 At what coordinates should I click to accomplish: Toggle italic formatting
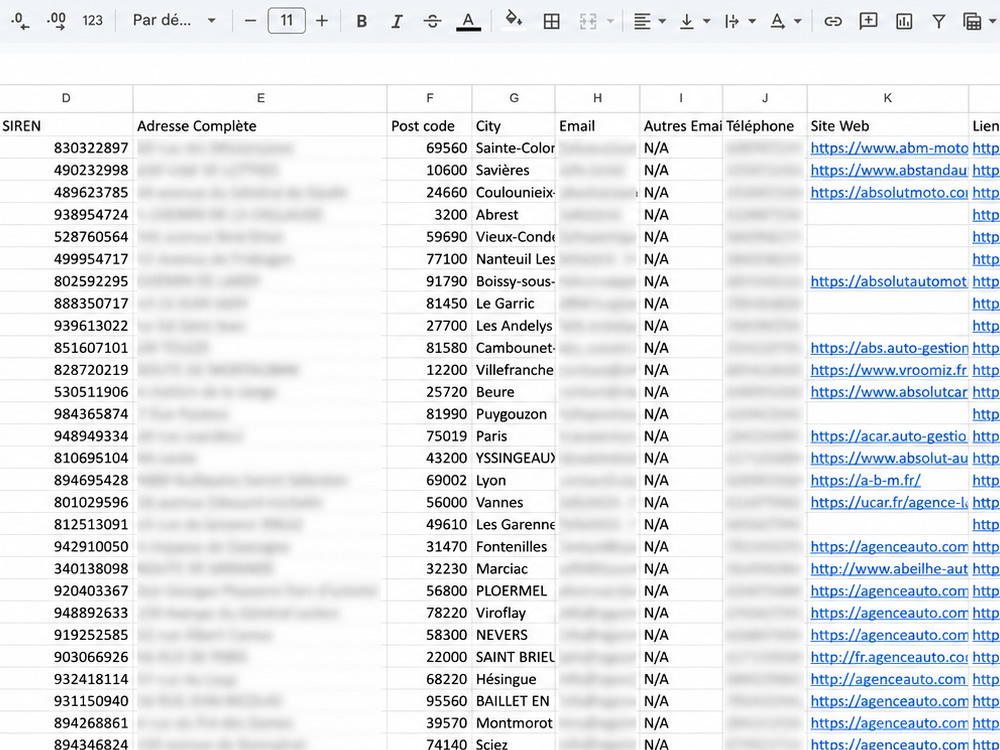397,21
